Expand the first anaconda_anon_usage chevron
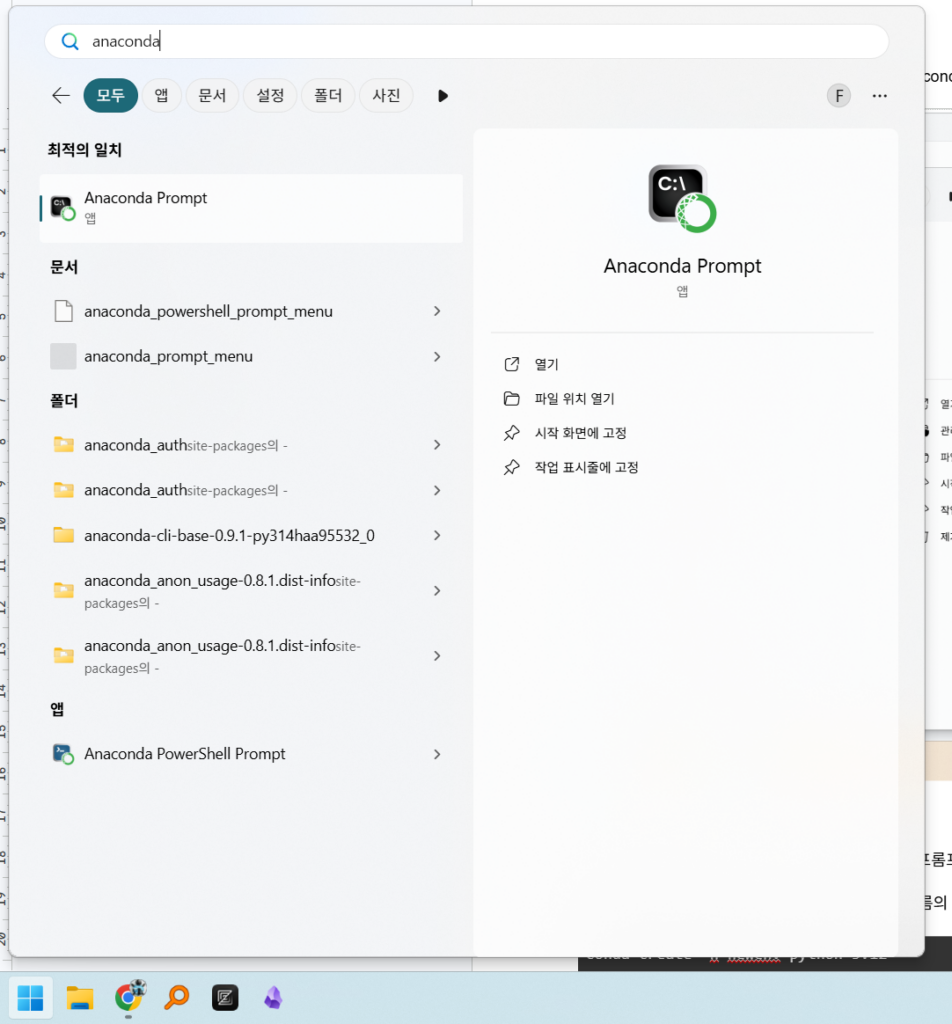The width and height of the screenshot is (952, 1024). coord(437,591)
